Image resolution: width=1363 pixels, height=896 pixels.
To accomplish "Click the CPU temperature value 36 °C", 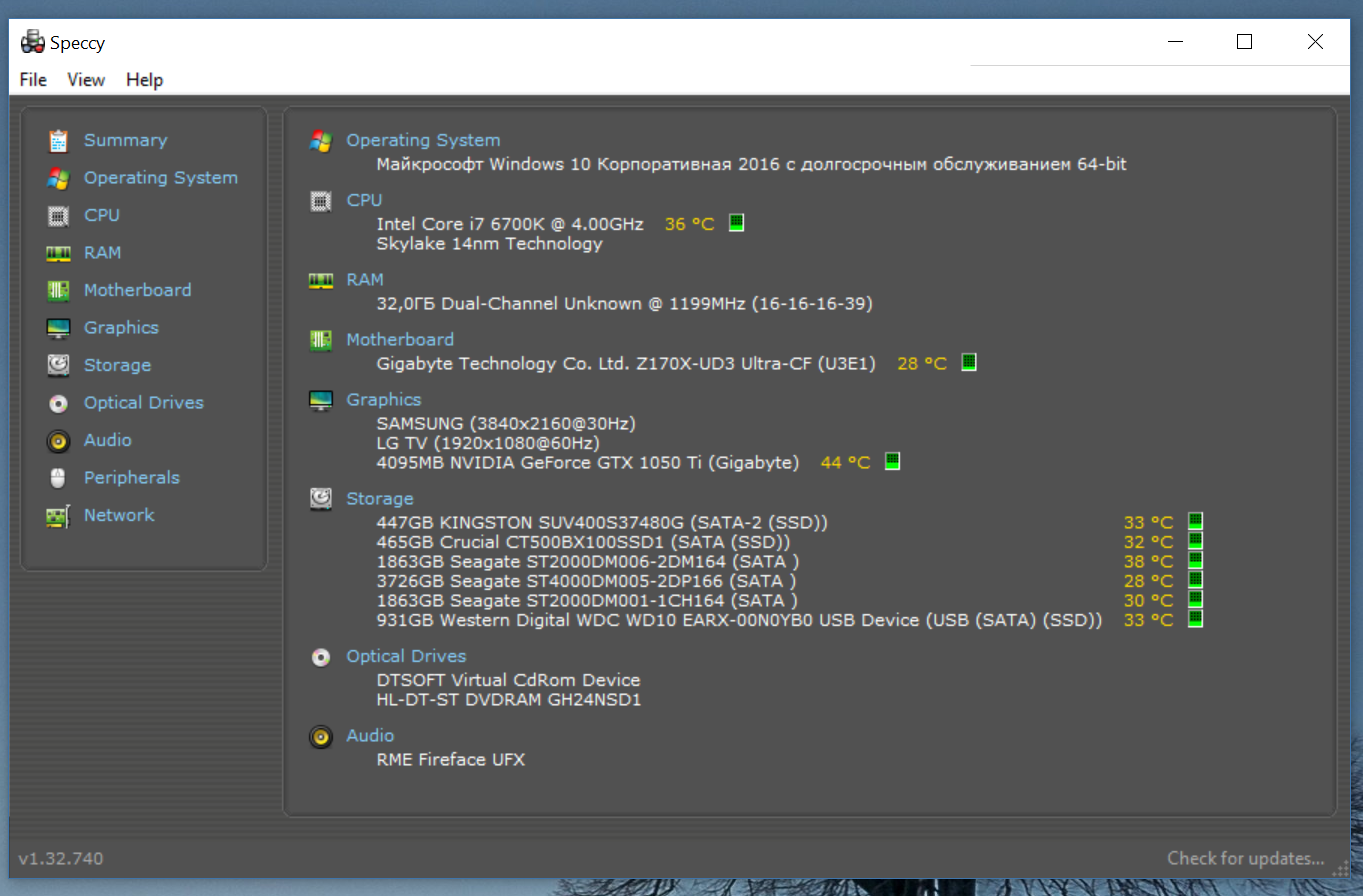I will [x=690, y=224].
